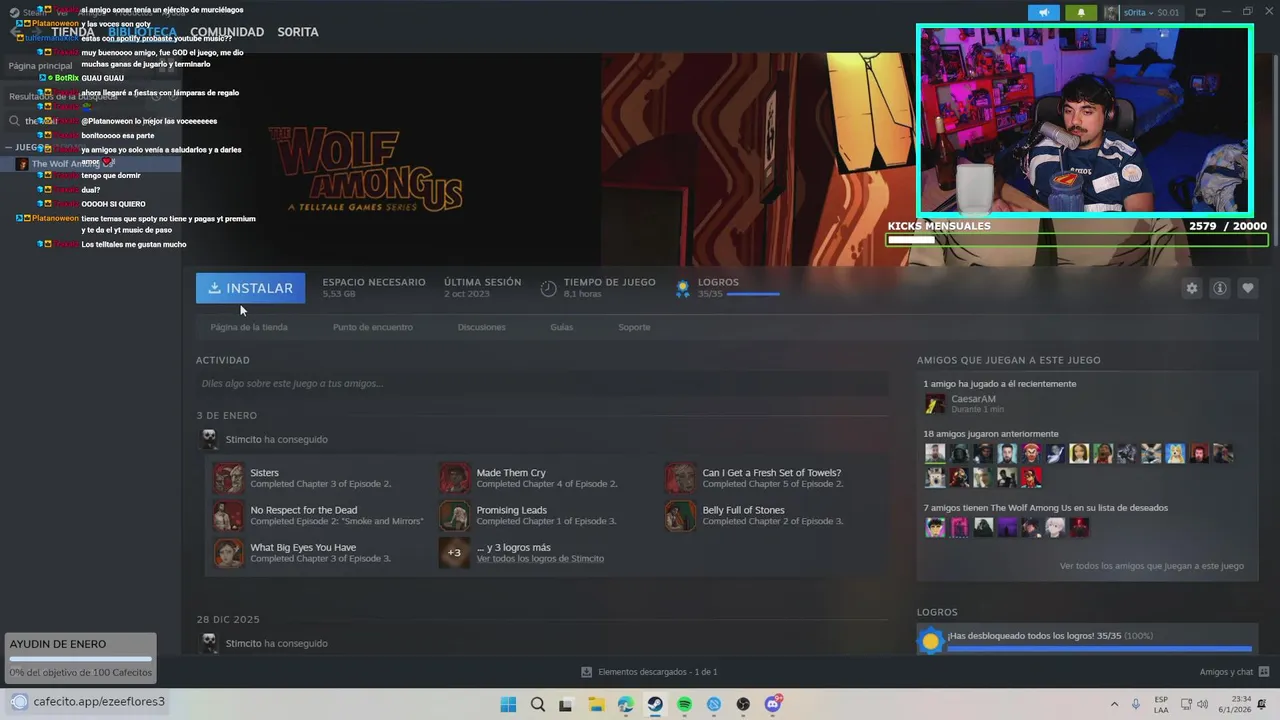Viewport: 1280px width, 720px height.
Task: Click the 100% unlocked achievements progress bar
Action: [x=1099, y=649]
